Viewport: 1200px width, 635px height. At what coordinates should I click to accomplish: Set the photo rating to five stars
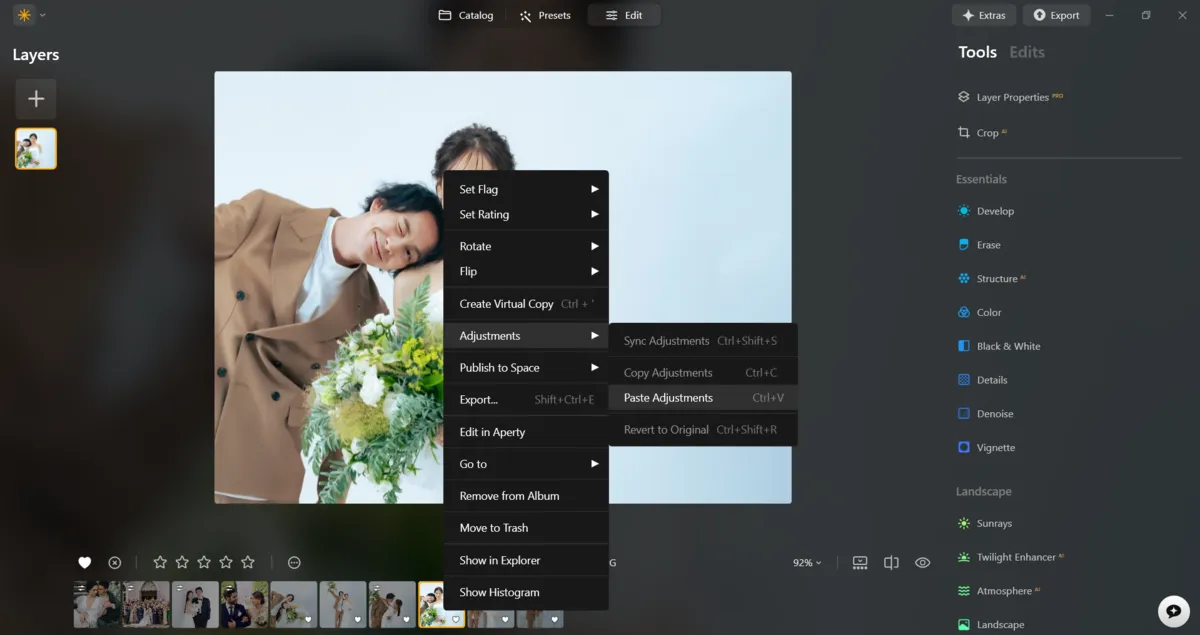coord(247,562)
